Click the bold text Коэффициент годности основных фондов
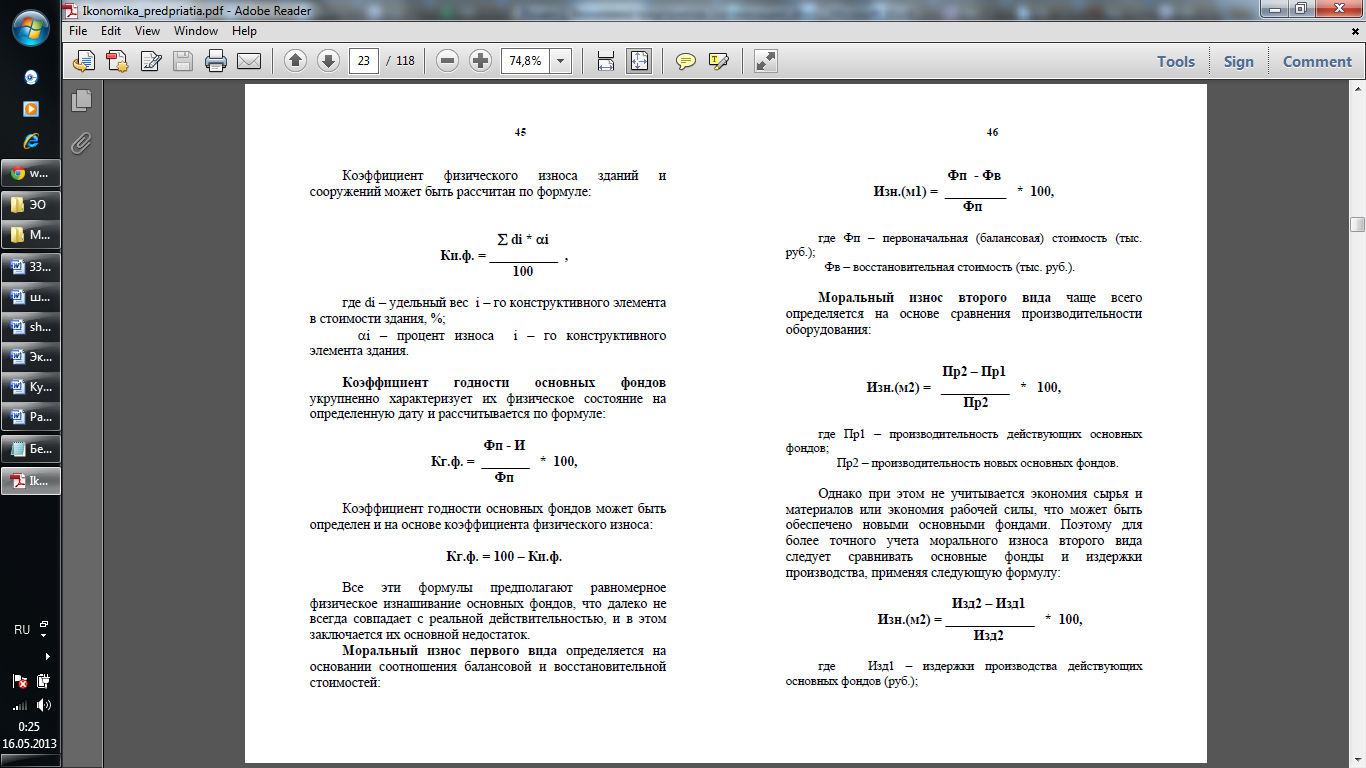Image resolution: width=1366 pixels, height=768 pixels. click(x=504, y=383)
